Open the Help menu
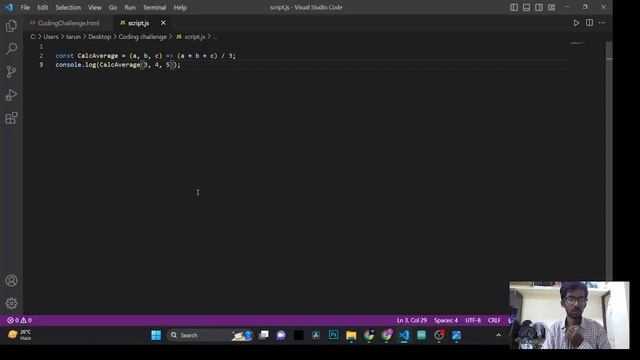 180,7
